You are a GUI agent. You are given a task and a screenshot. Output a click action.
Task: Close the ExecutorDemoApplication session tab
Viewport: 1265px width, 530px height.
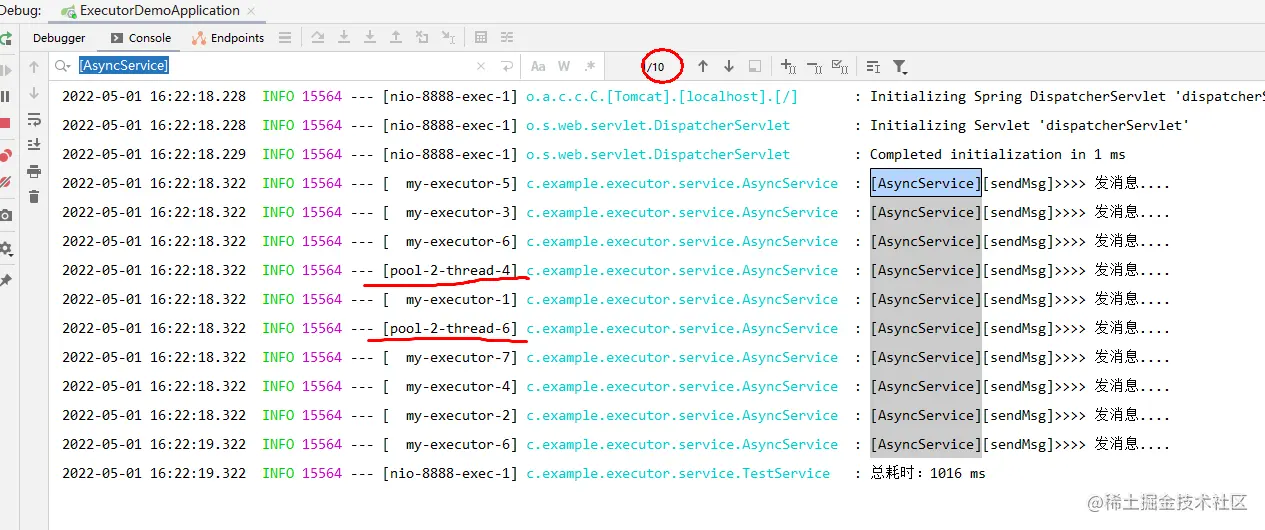pyautogui.click(x=249, y=11)
